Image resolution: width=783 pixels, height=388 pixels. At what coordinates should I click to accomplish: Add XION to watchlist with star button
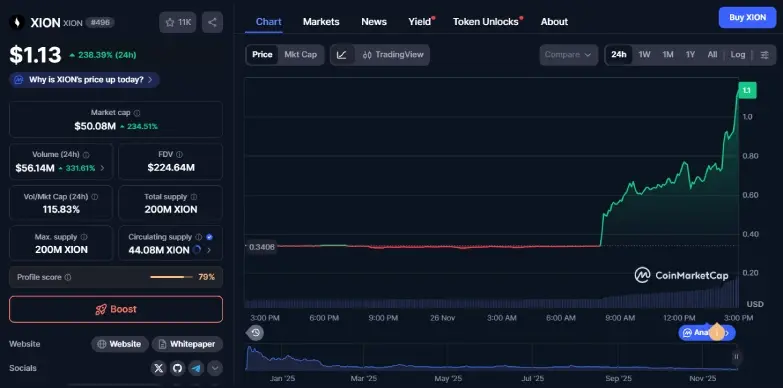[178, 22]
